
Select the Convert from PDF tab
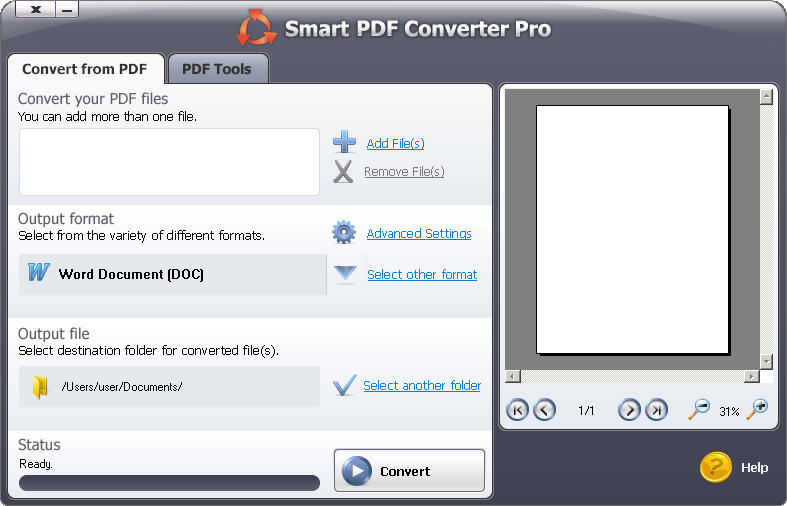pos(85,69)
